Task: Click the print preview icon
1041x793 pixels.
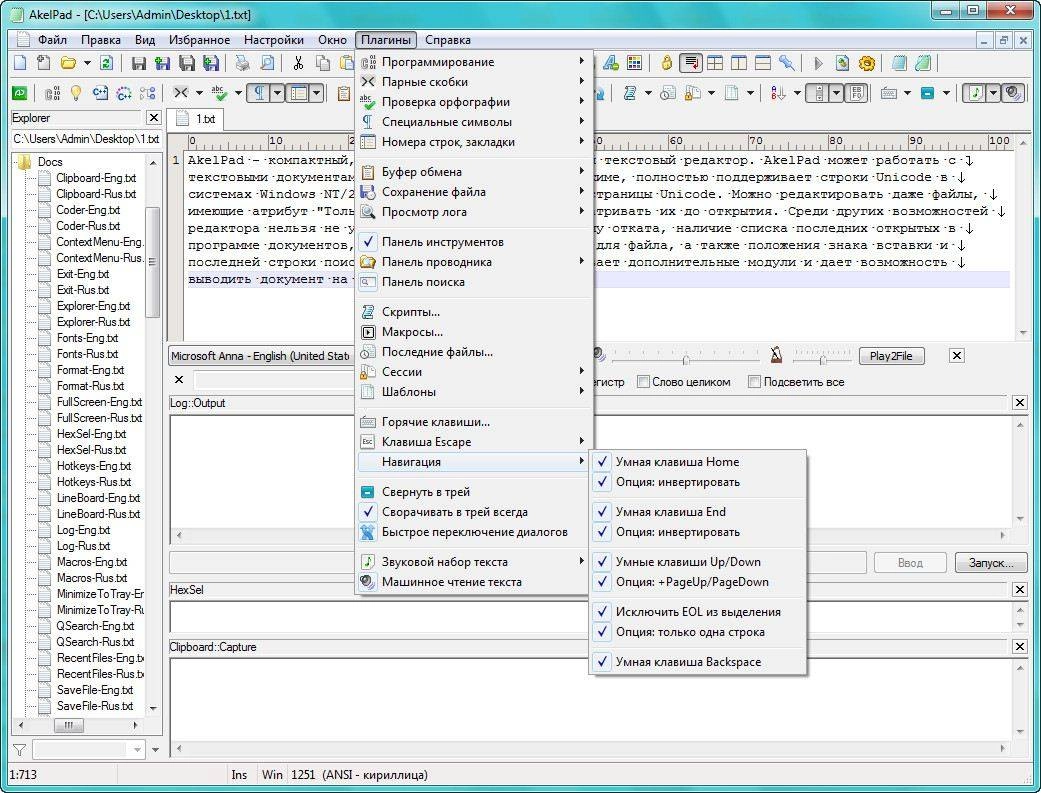Action: click(266, 63)
